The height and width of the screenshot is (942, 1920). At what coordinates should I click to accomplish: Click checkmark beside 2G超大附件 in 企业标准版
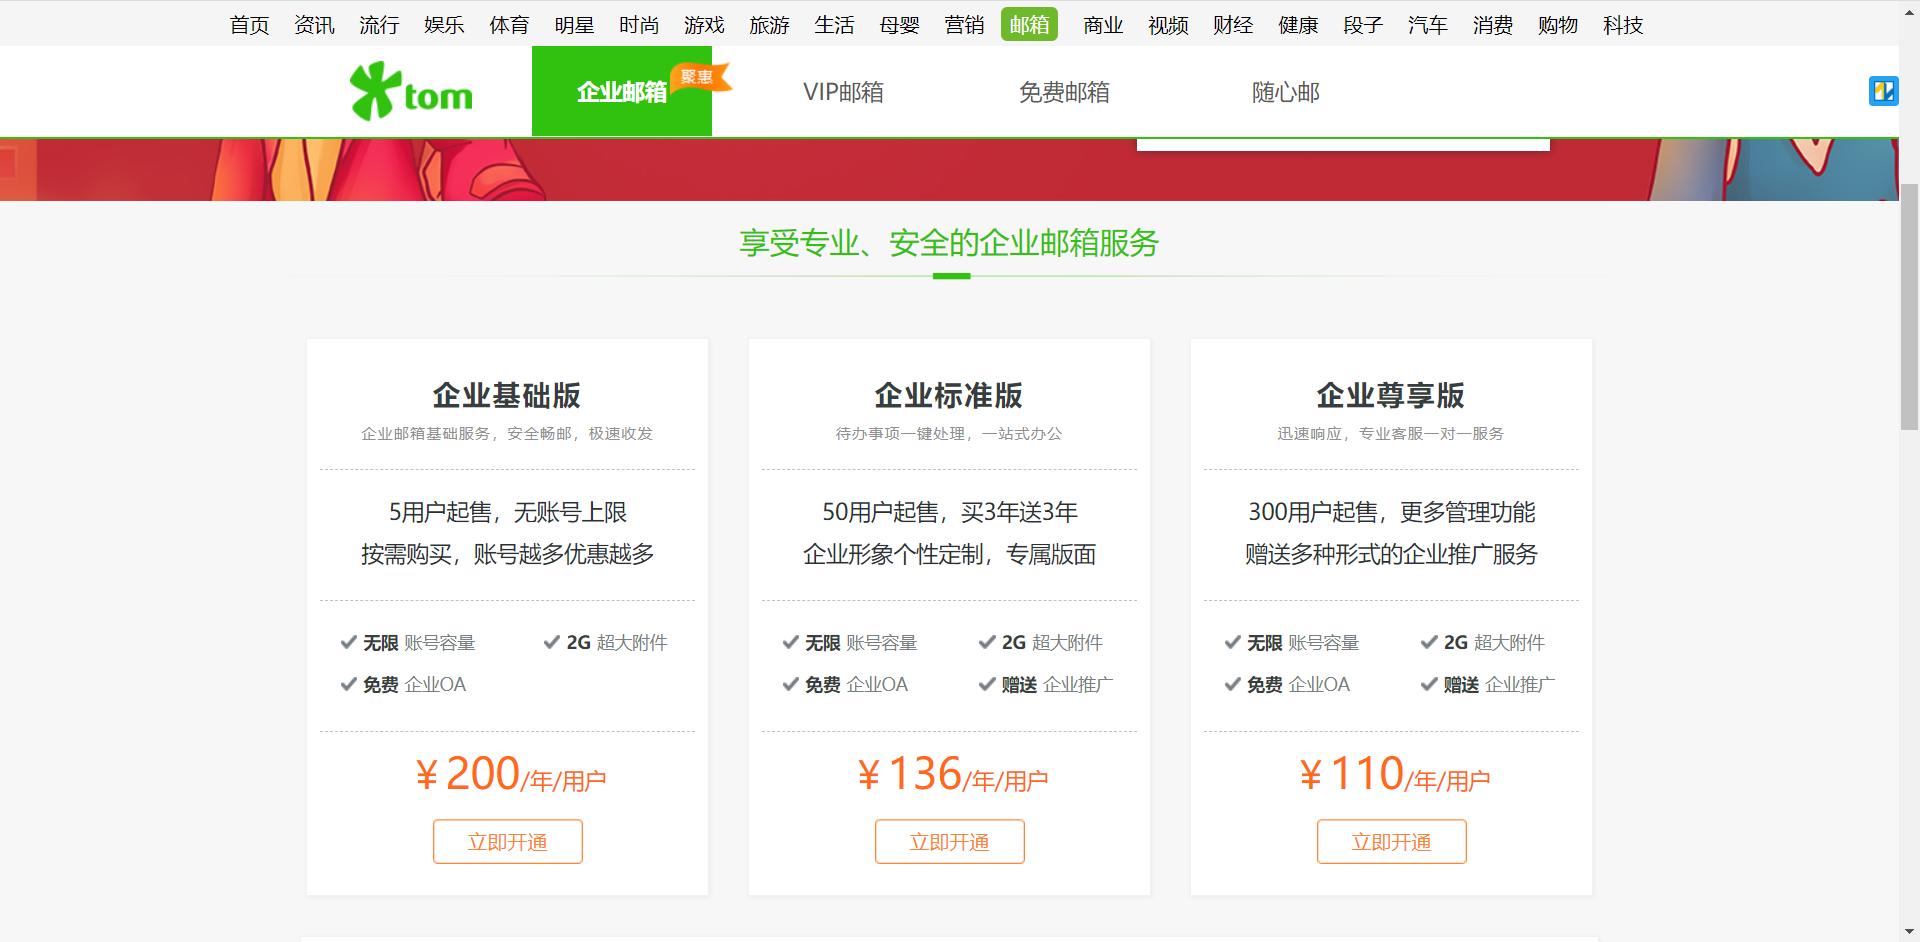click(x=986, y=641)
